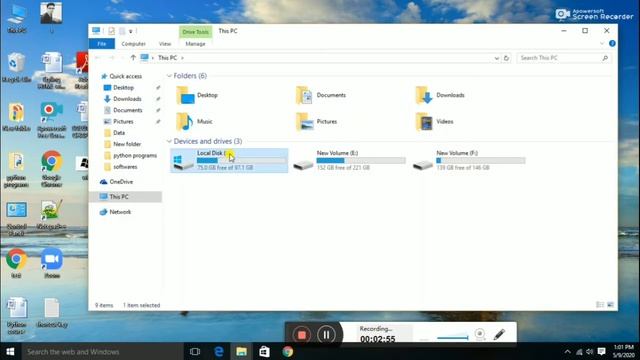Open the View ribbon tab
The image size is (640, 360).
165,44
